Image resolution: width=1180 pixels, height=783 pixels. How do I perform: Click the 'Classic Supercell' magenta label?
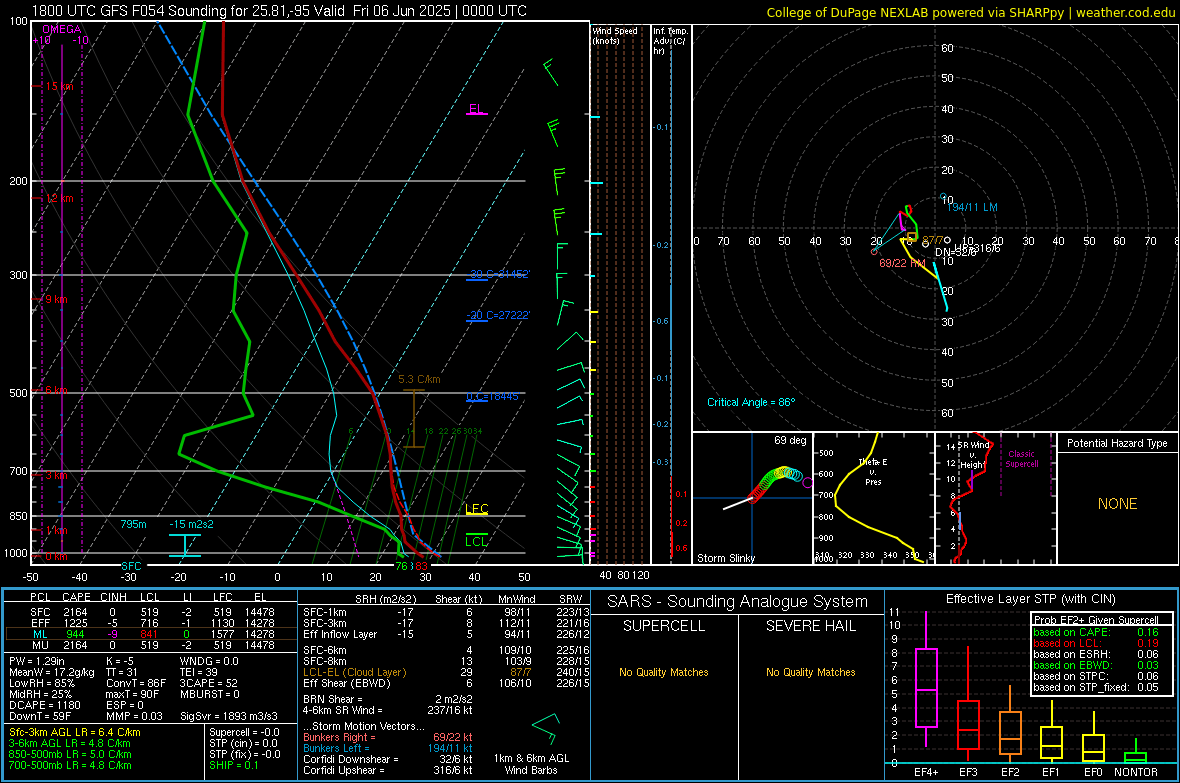click(x=1021, y=459)
